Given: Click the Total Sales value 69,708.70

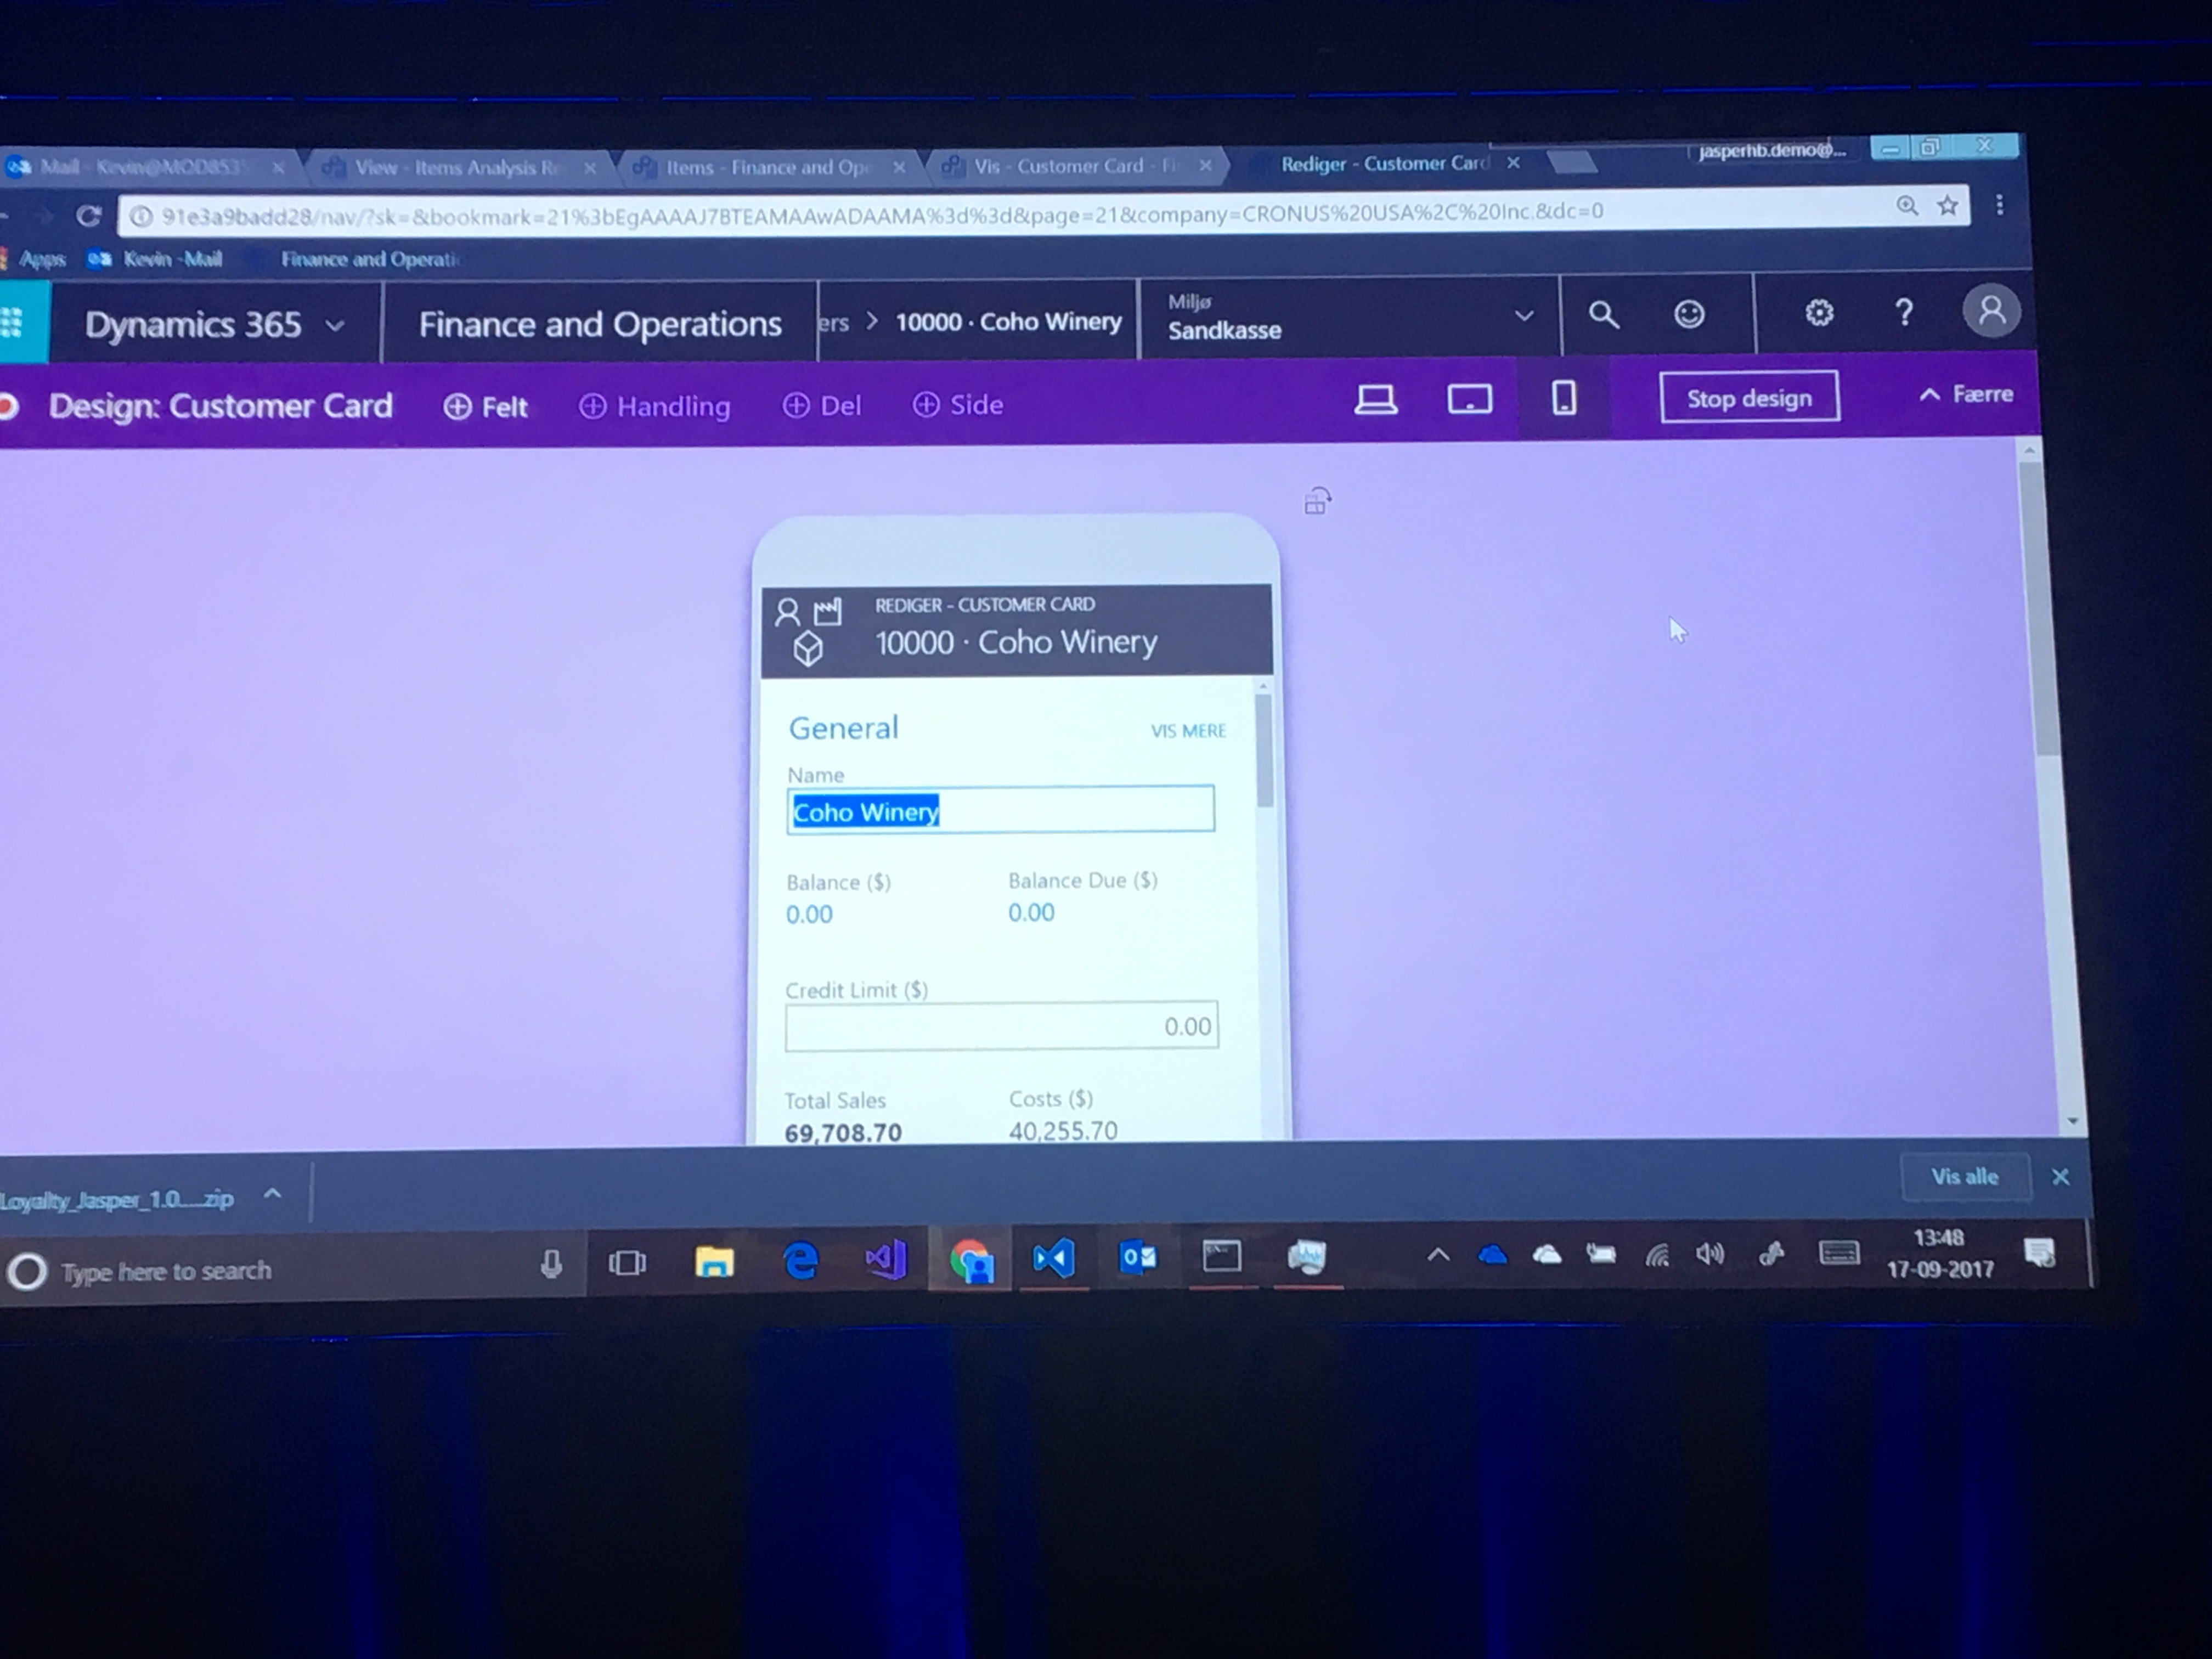Looking at the screenshot, I should (843, 1133).
